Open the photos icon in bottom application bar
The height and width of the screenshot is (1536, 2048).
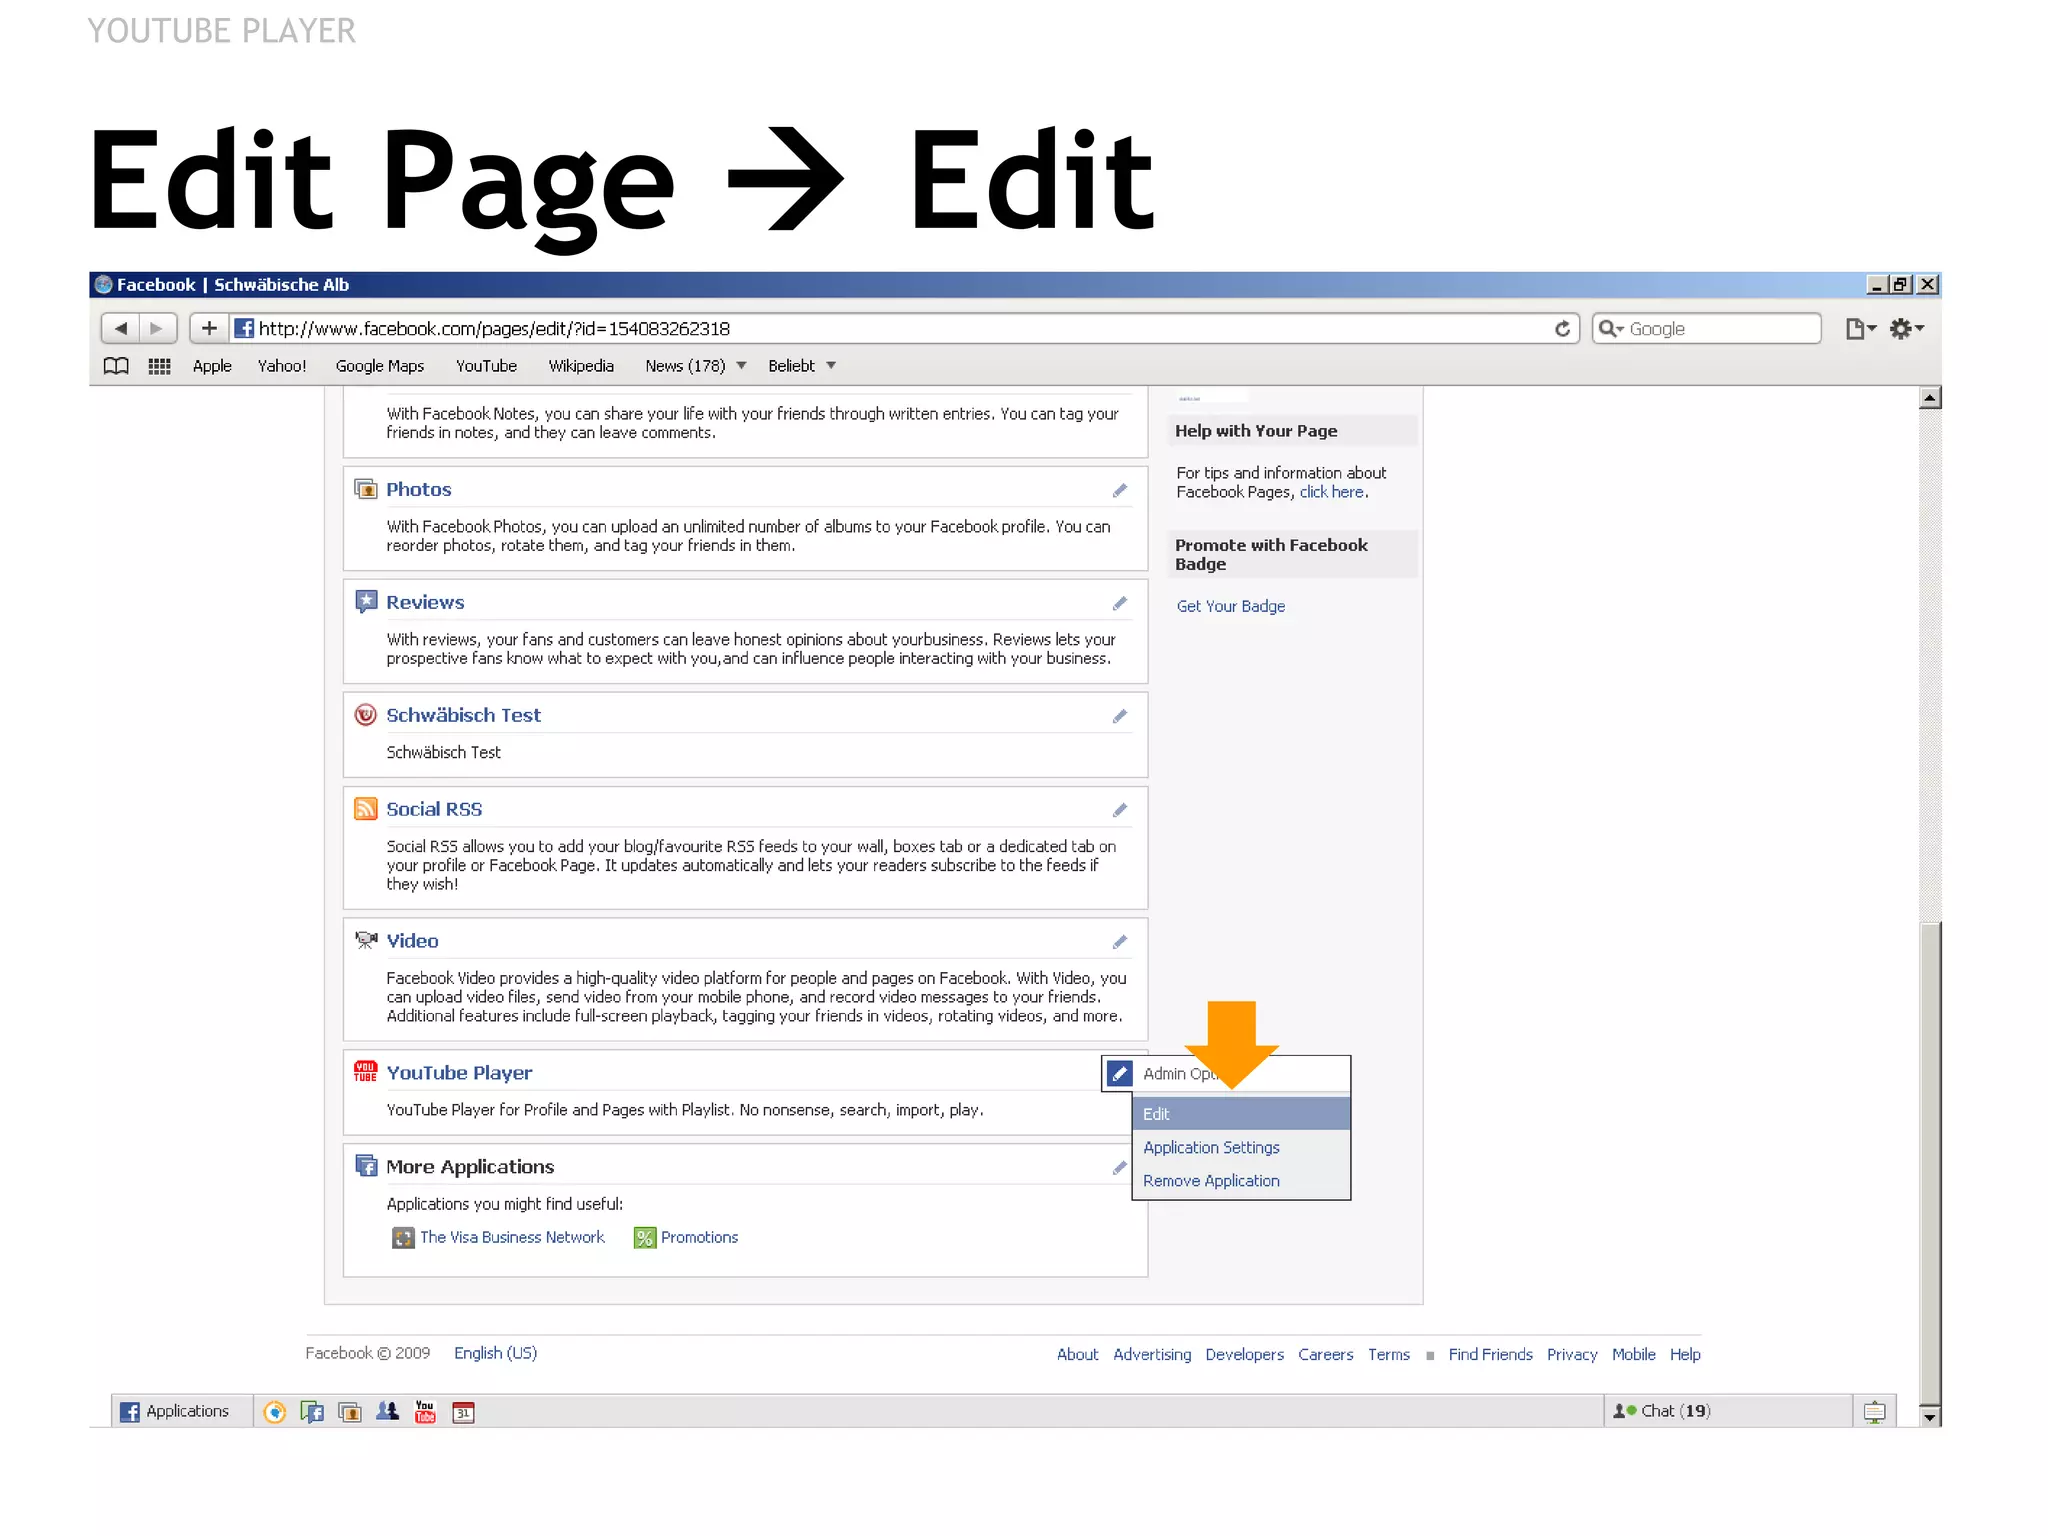click(350, 1412)
